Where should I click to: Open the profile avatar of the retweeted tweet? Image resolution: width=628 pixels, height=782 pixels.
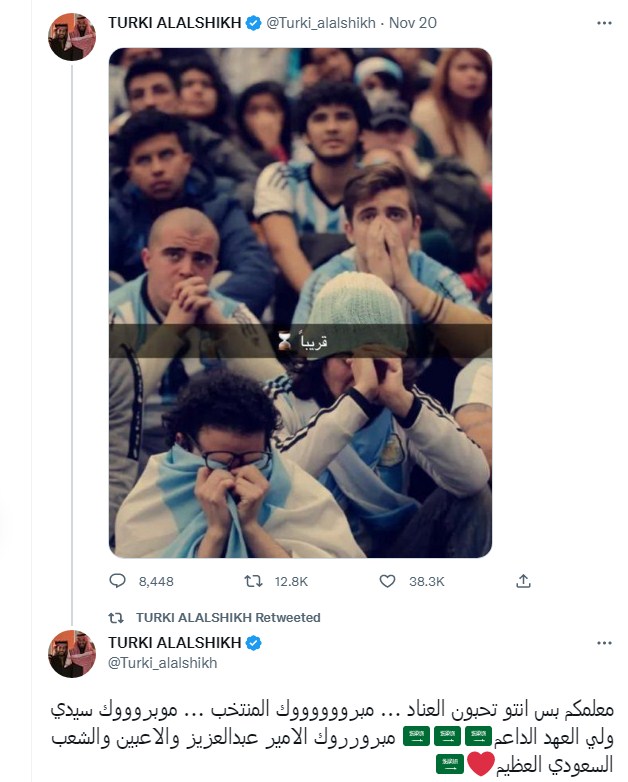pos(72,654)
